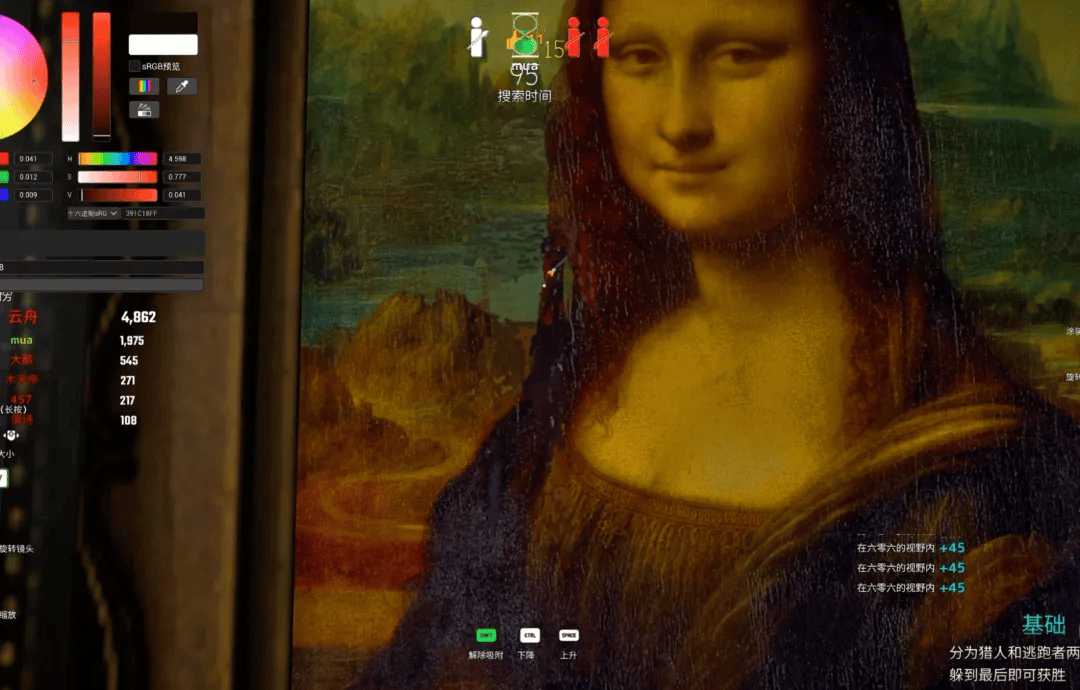Screen dimensions: 1080x690
Task: Adjust the V value gradient slider
Action: 118,195
